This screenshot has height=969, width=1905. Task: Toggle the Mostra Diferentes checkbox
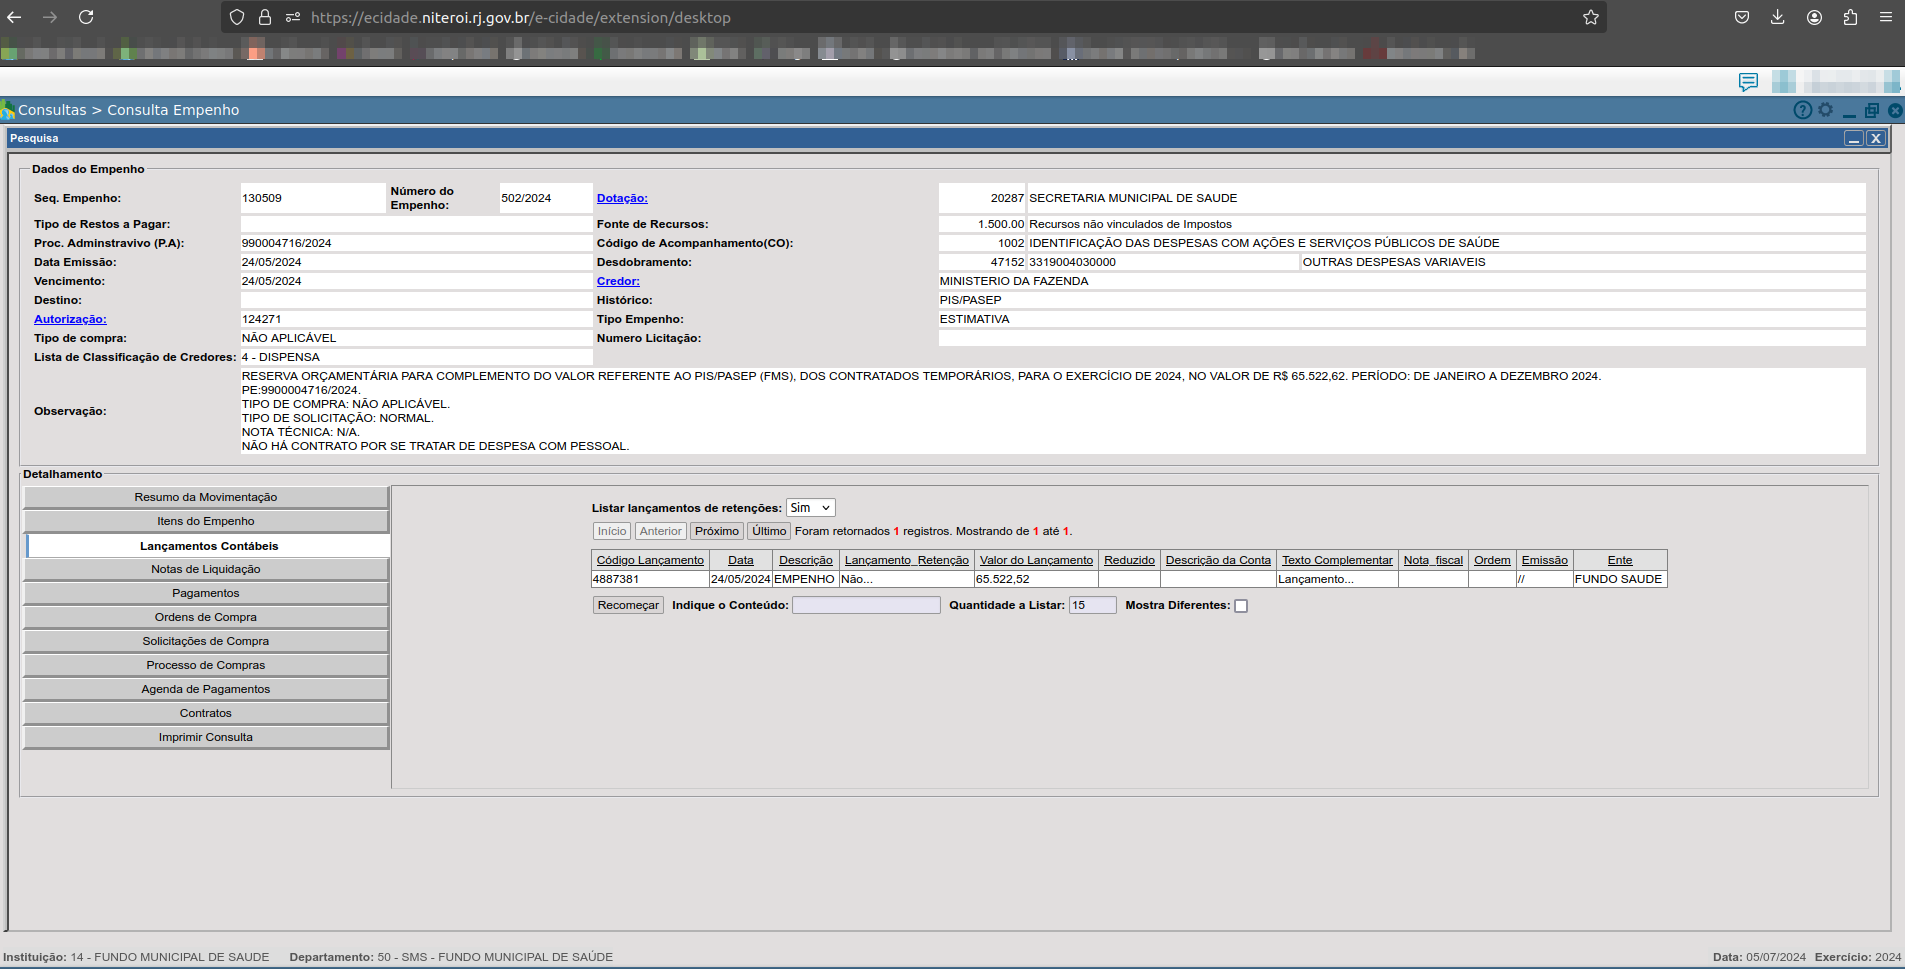[1241, 606]
